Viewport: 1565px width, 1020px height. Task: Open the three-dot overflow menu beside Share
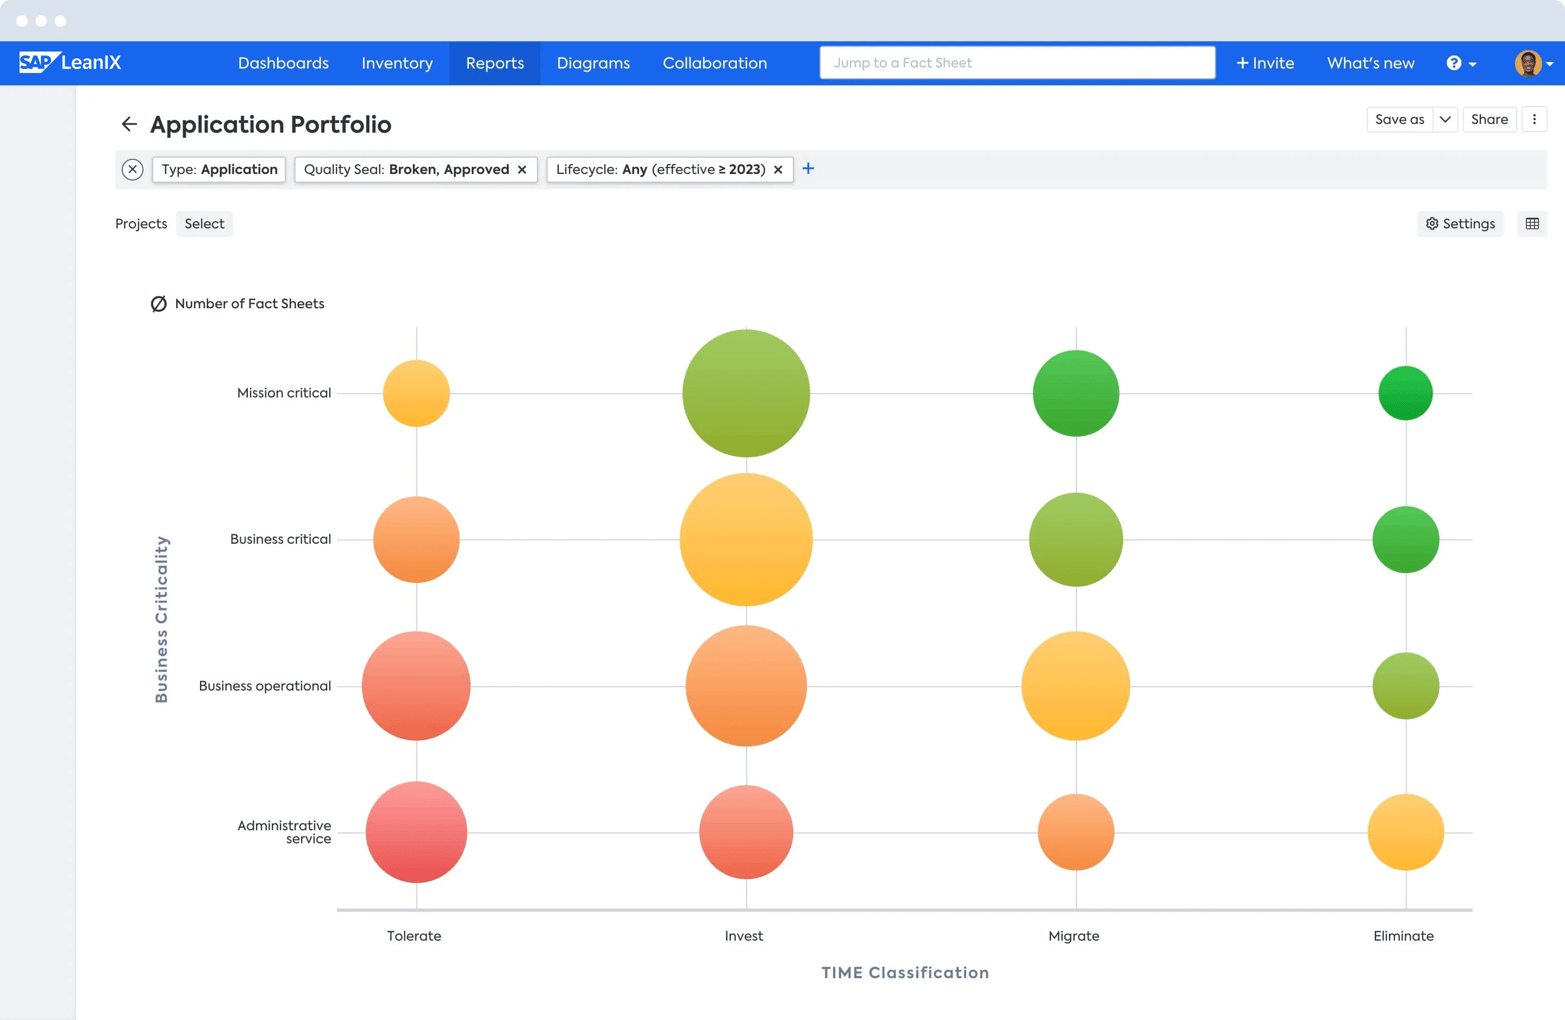click(x=1534, y=119)
